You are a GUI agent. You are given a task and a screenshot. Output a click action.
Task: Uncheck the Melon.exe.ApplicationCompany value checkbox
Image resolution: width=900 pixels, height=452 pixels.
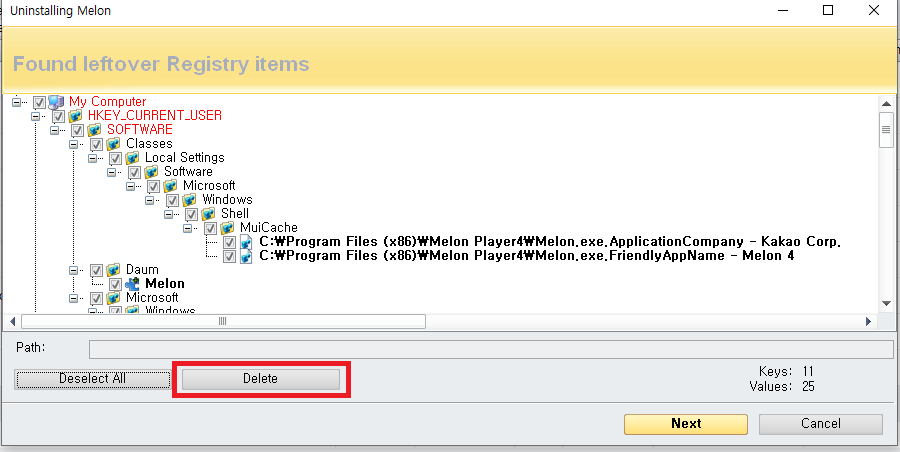click(230, 242)
